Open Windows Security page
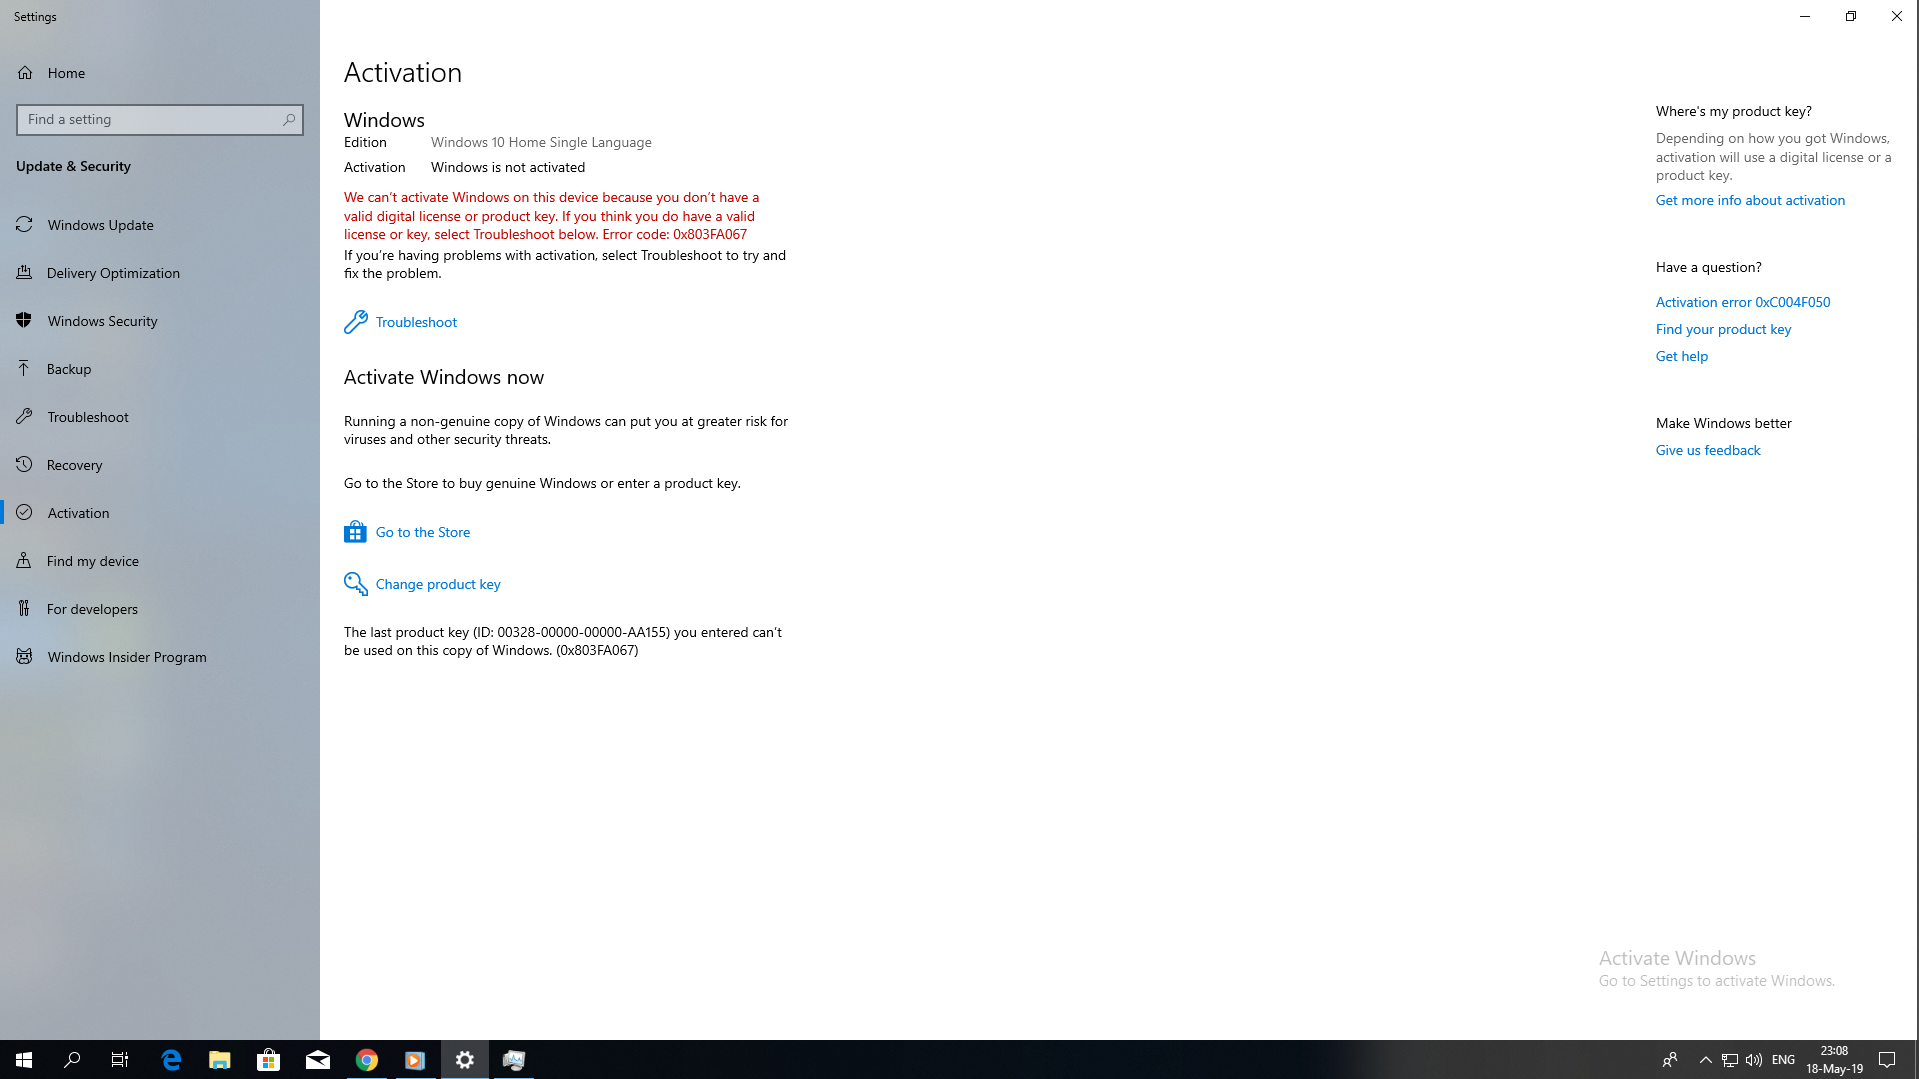Viewport: 1919px width, 1079px height. [x=160, y=321]
